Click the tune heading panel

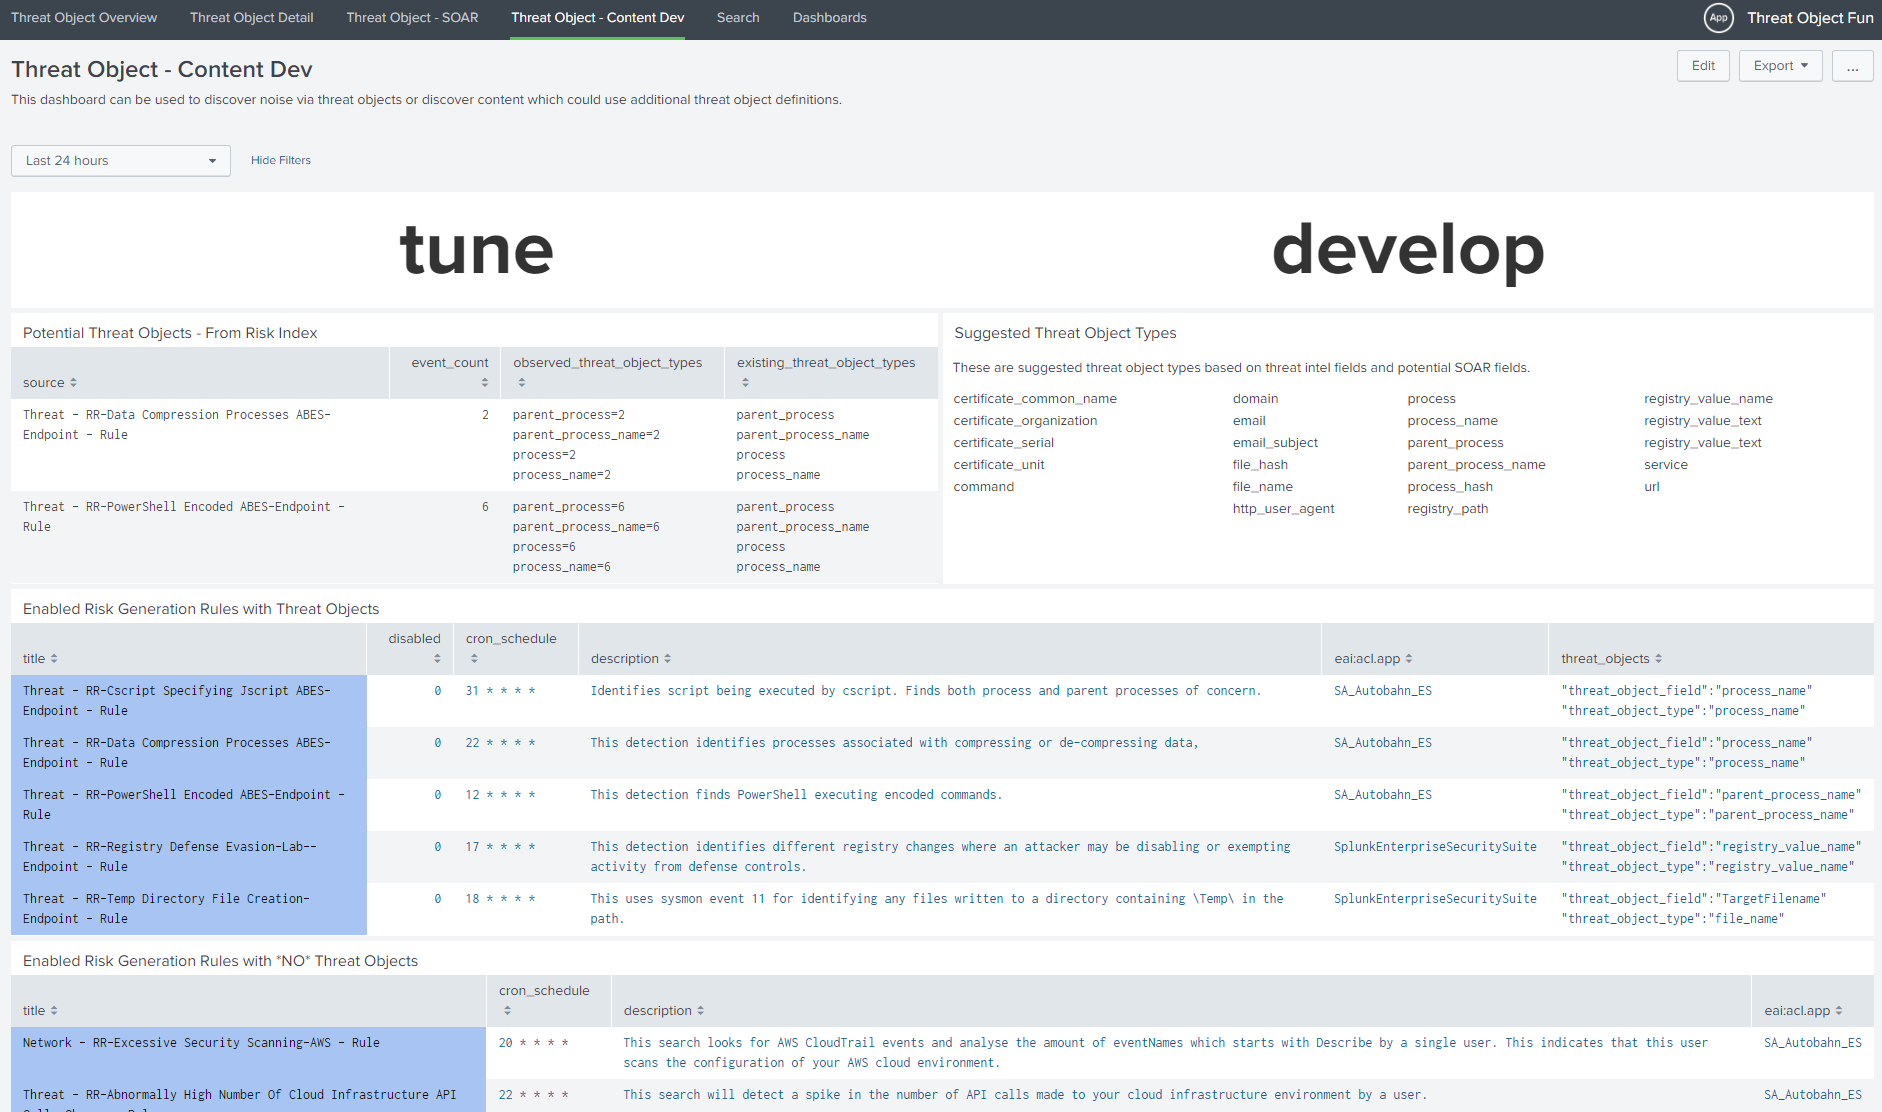tap(476, 250)
